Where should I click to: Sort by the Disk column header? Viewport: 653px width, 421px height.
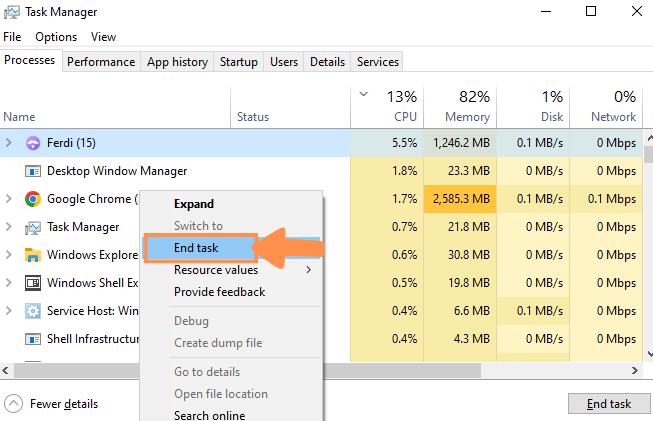click(x=533, y=107)
